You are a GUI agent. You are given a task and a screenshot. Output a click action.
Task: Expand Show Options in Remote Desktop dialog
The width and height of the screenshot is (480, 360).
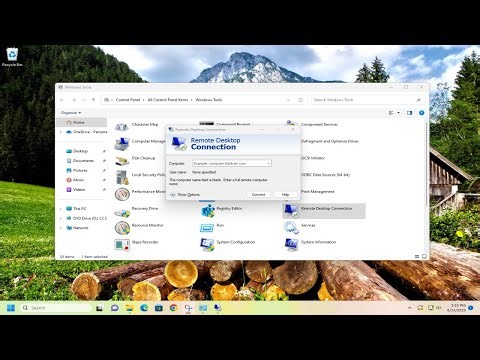[x=185, y=195]
